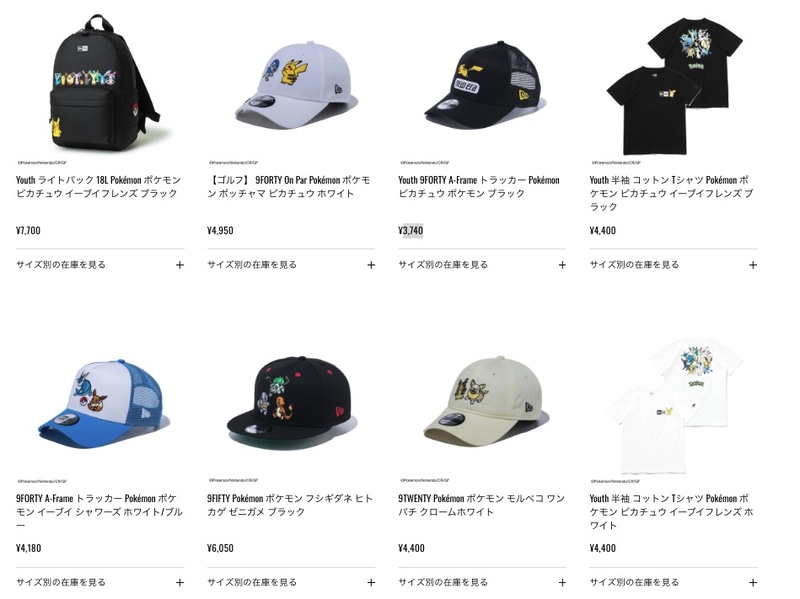This screenshot has height=599, width=800.
Task: Select the highlighted ¥3,740 price
Action: pyautogui.click(x=411, y=230)
